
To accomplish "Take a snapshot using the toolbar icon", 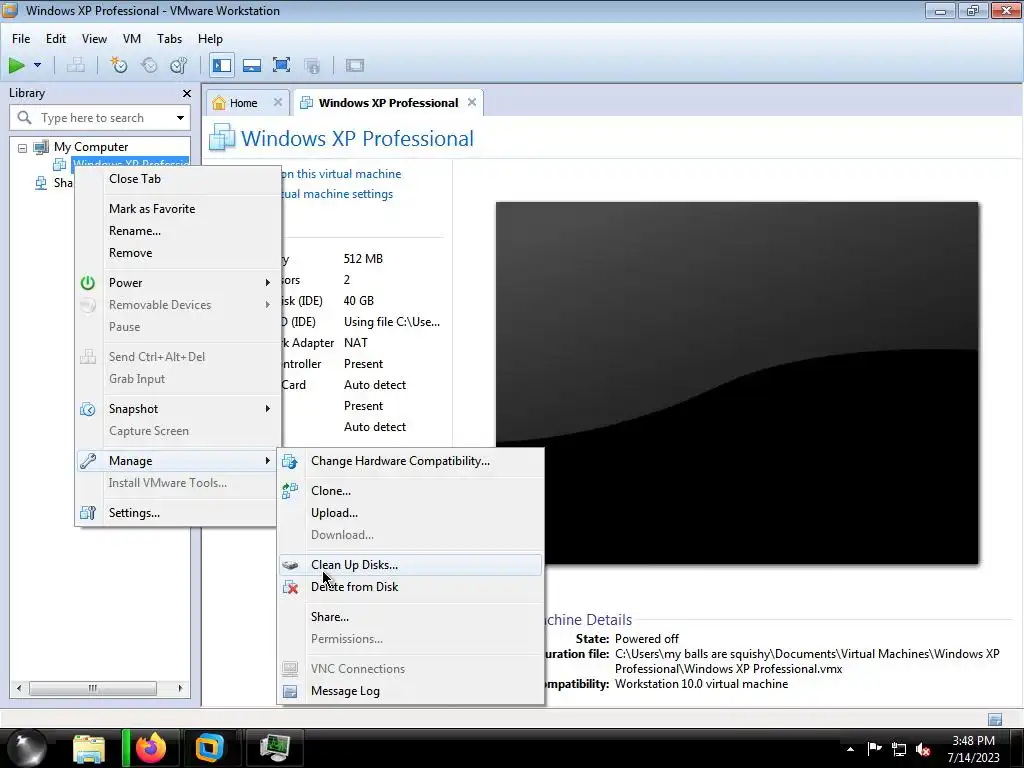I will pos(119,65).
